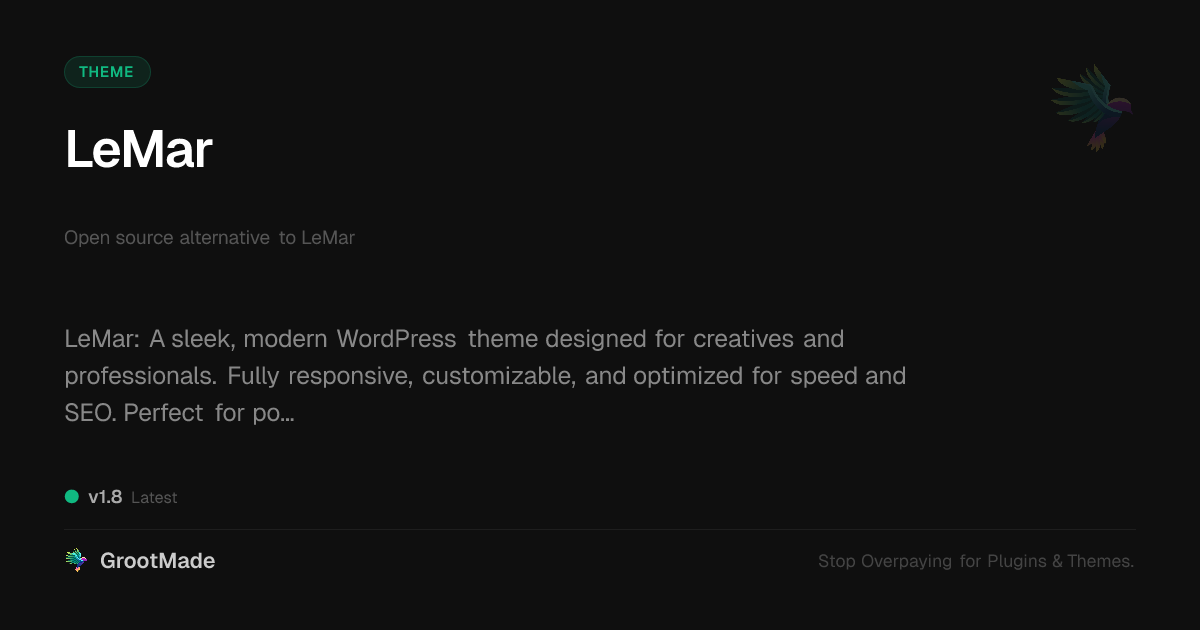Click the word 'Themes.' in the footer tagline
The width and height of the screenshot is (1200, 630).
[x=1101, y=561]
